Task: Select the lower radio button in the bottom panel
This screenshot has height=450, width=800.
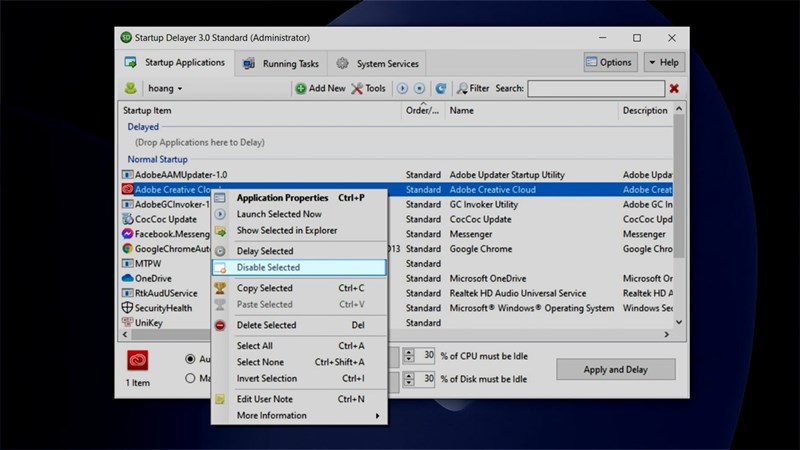Action: 190,378
